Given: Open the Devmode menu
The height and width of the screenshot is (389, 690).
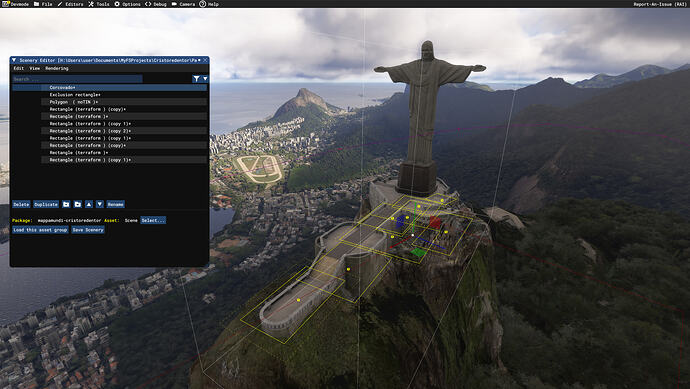Looking at the screenshot, I should [15, 4].
